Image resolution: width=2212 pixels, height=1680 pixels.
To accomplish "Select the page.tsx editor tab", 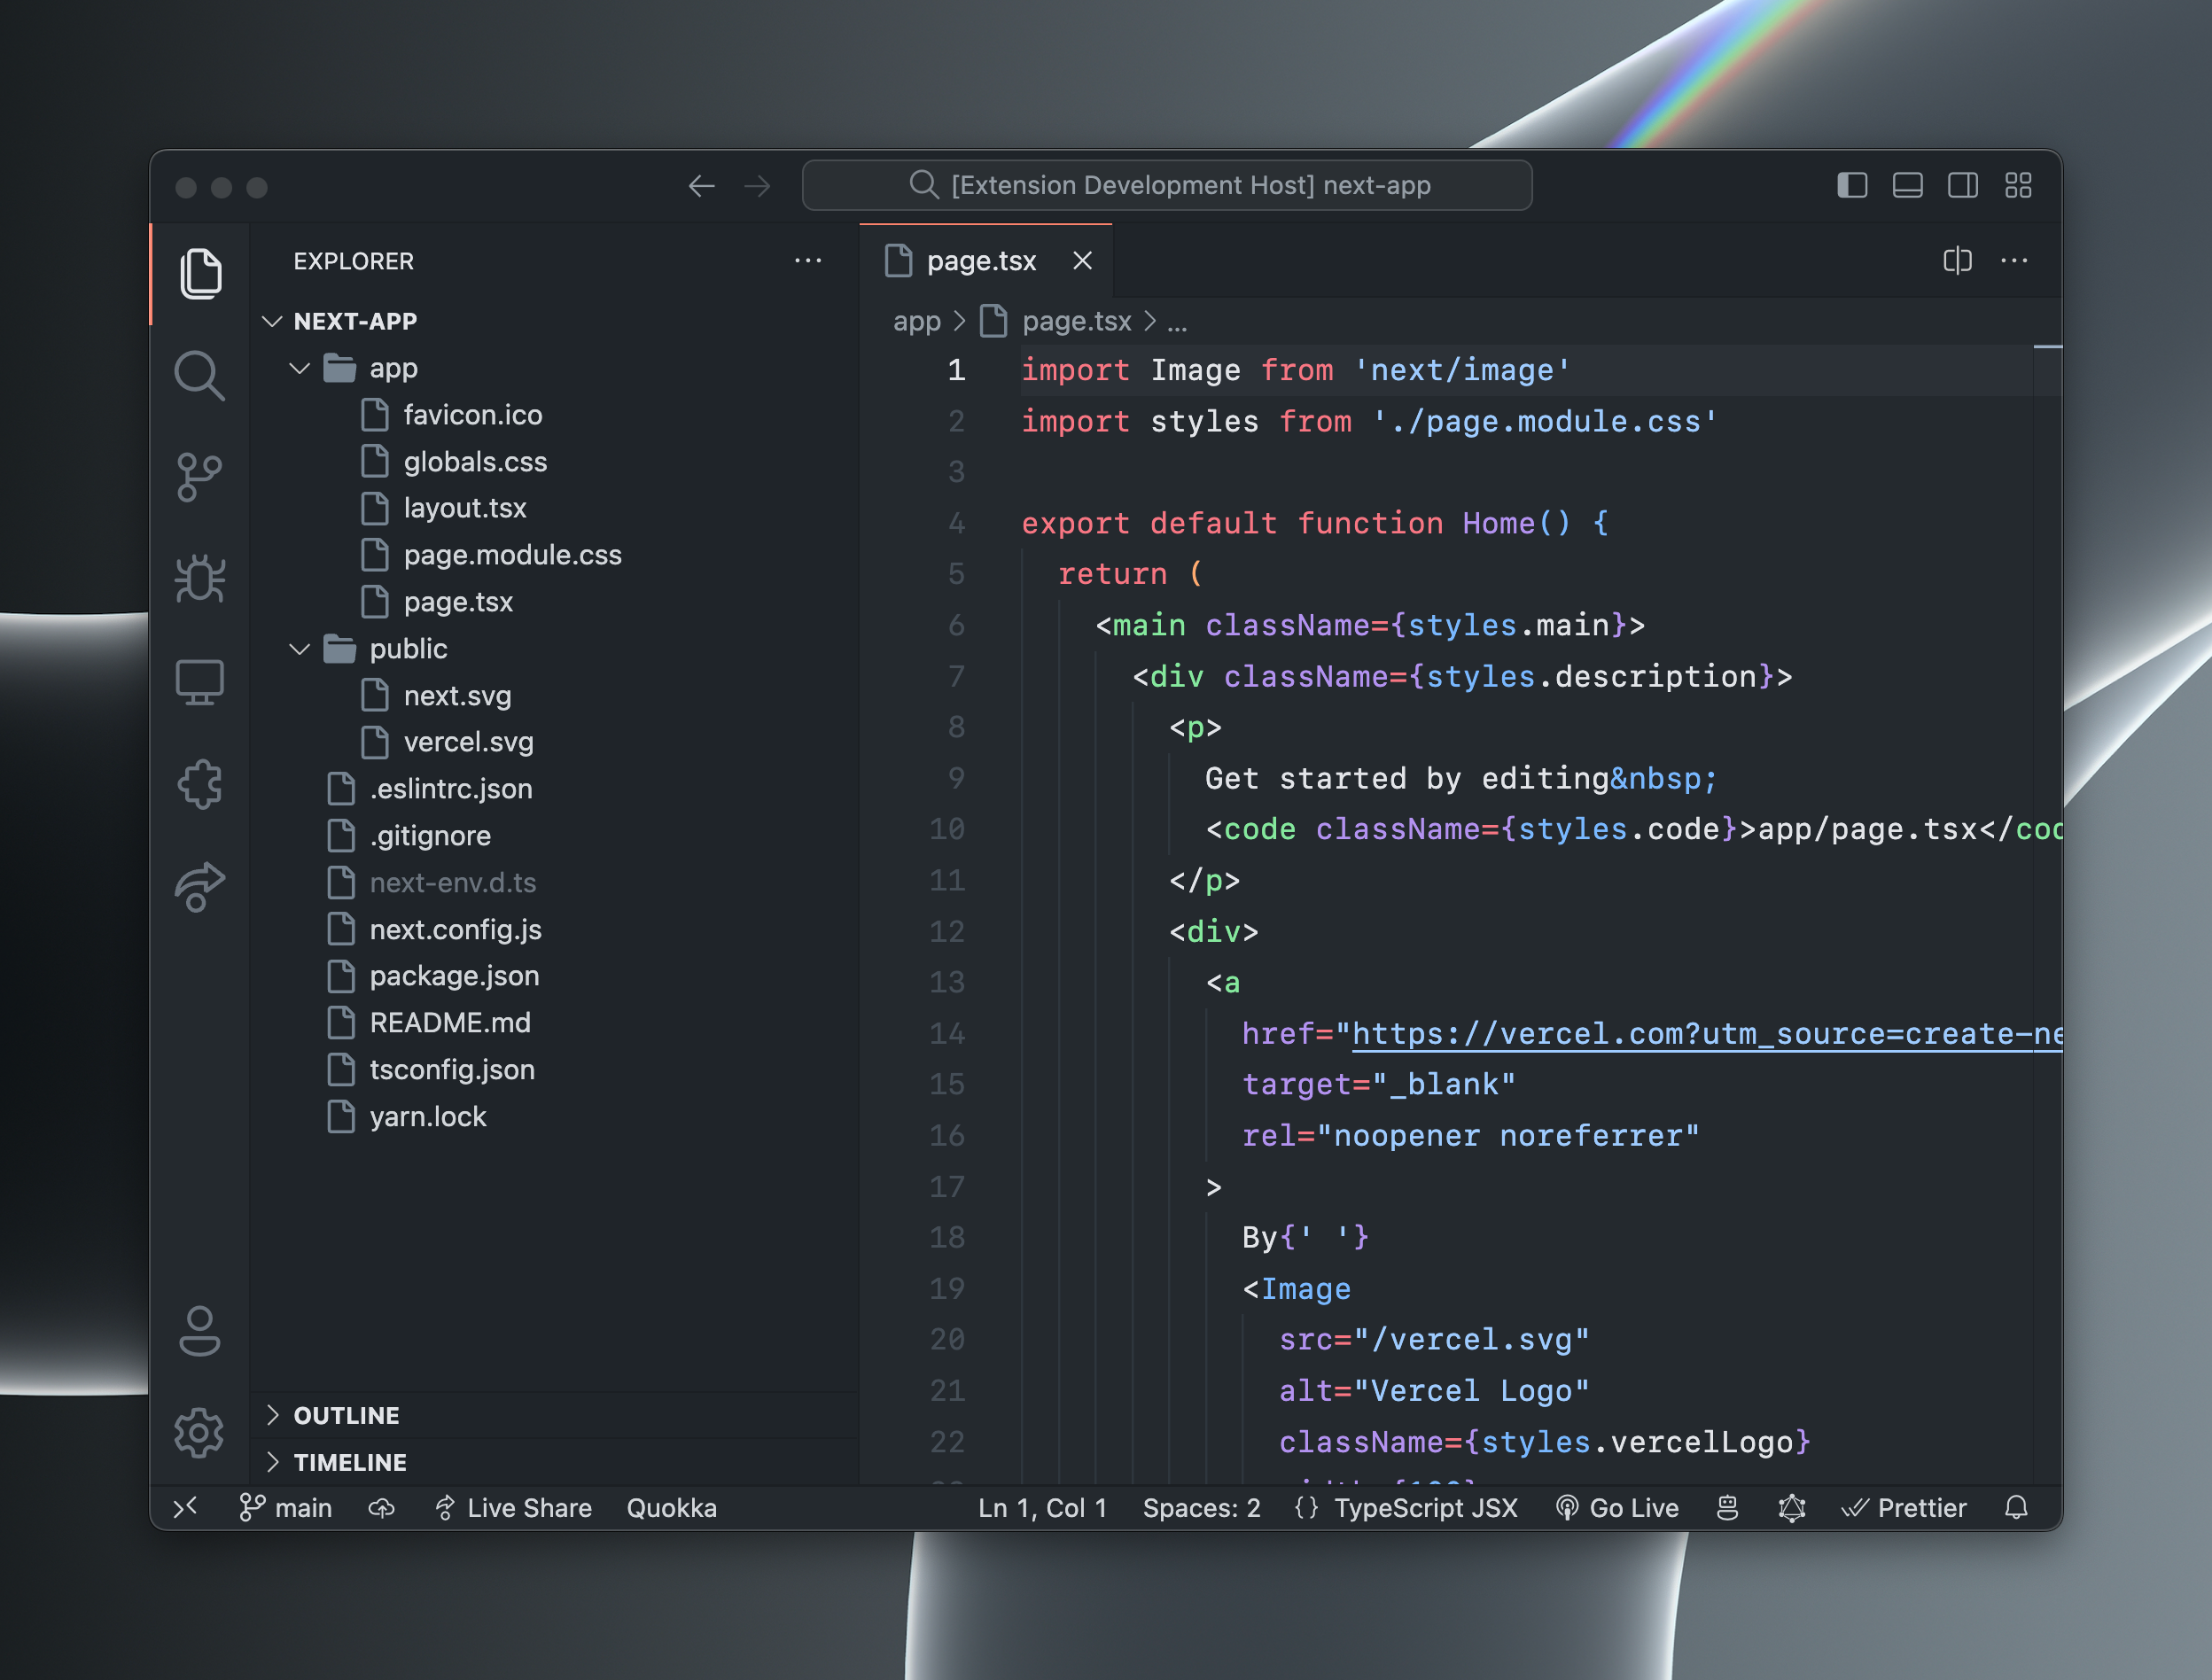I will (980, 261).
